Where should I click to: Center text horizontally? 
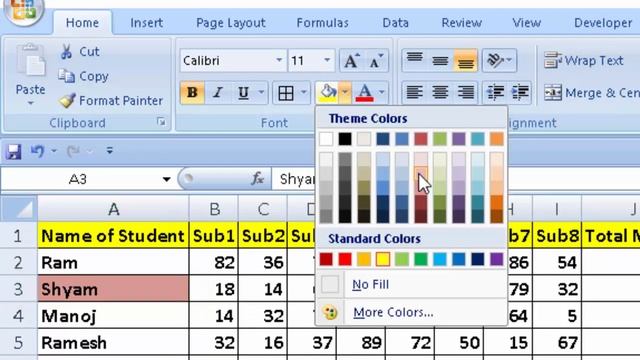440,93
